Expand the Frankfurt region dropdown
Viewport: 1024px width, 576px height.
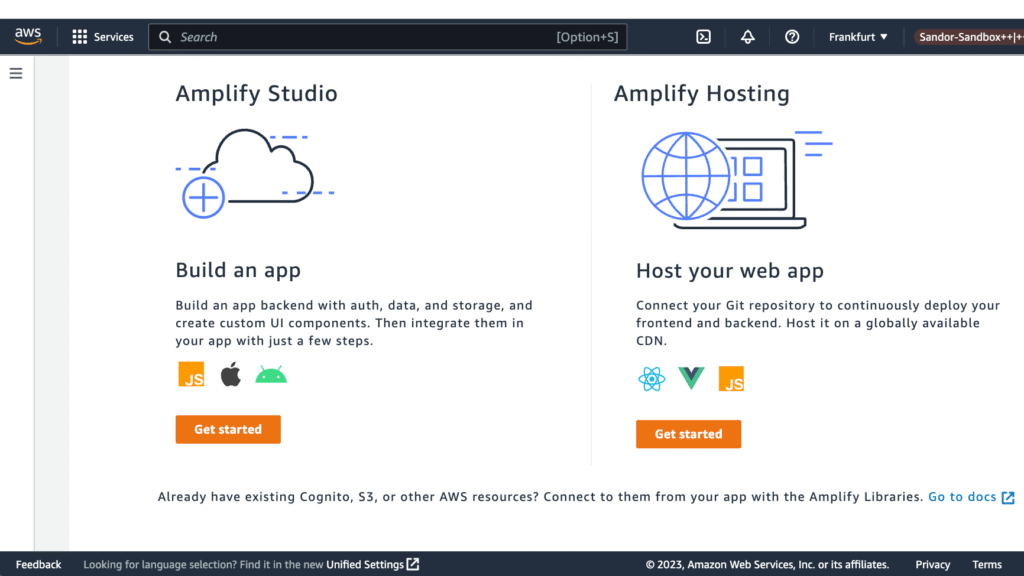pyautogui.click(x=858, y=37)
